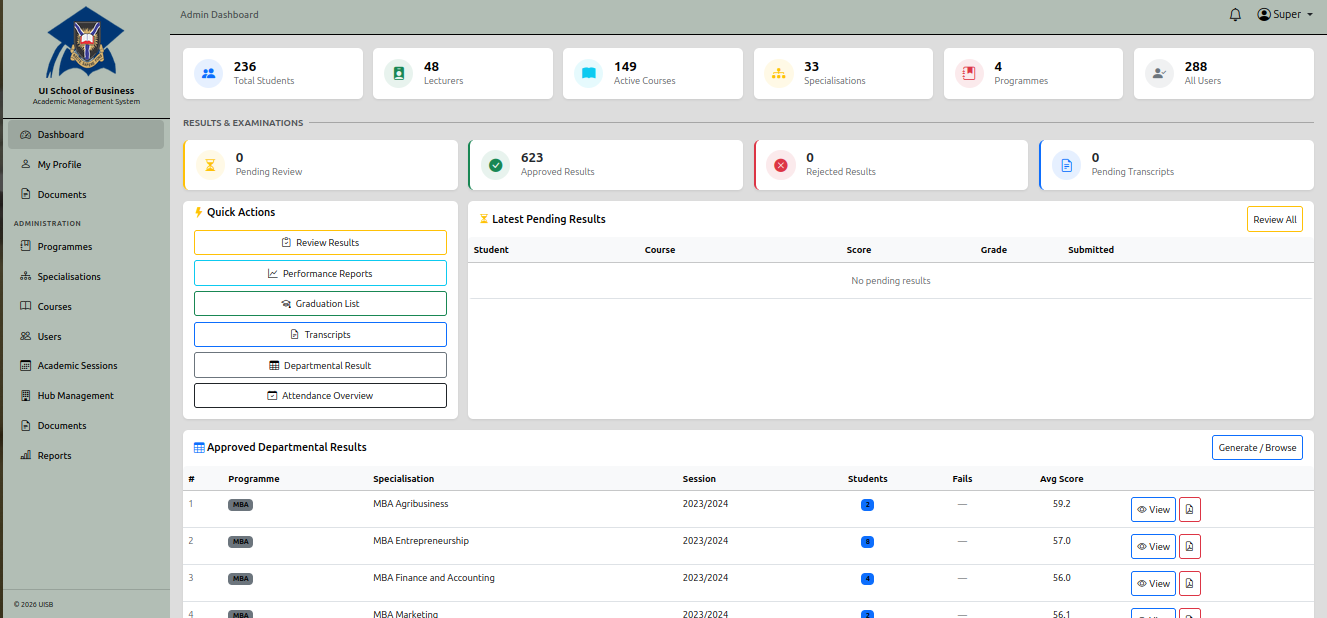Download PDF for MBA Entrepreneurship
This screenshot has height=618, width=1327.
(x=1190, y=547)
